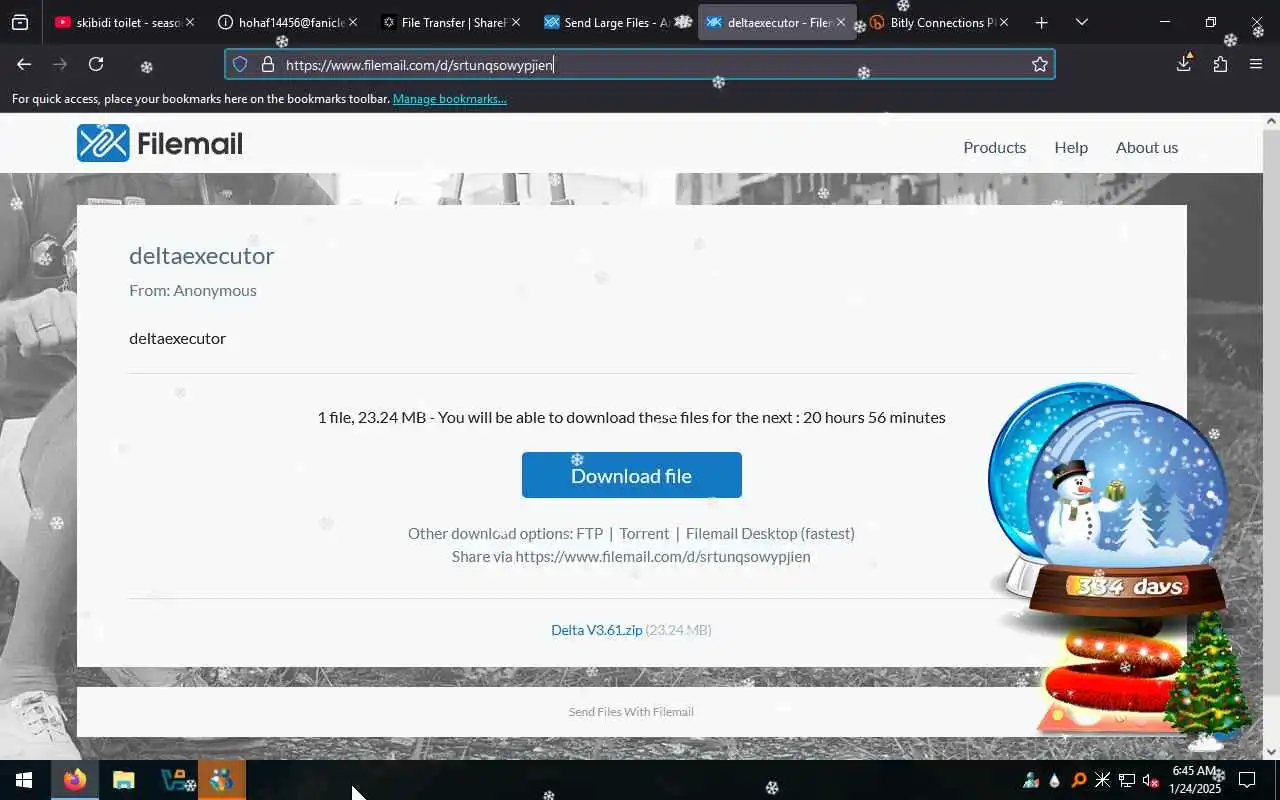
Task: Click Firefox in the taskbar
Action: tap(74, 780)
